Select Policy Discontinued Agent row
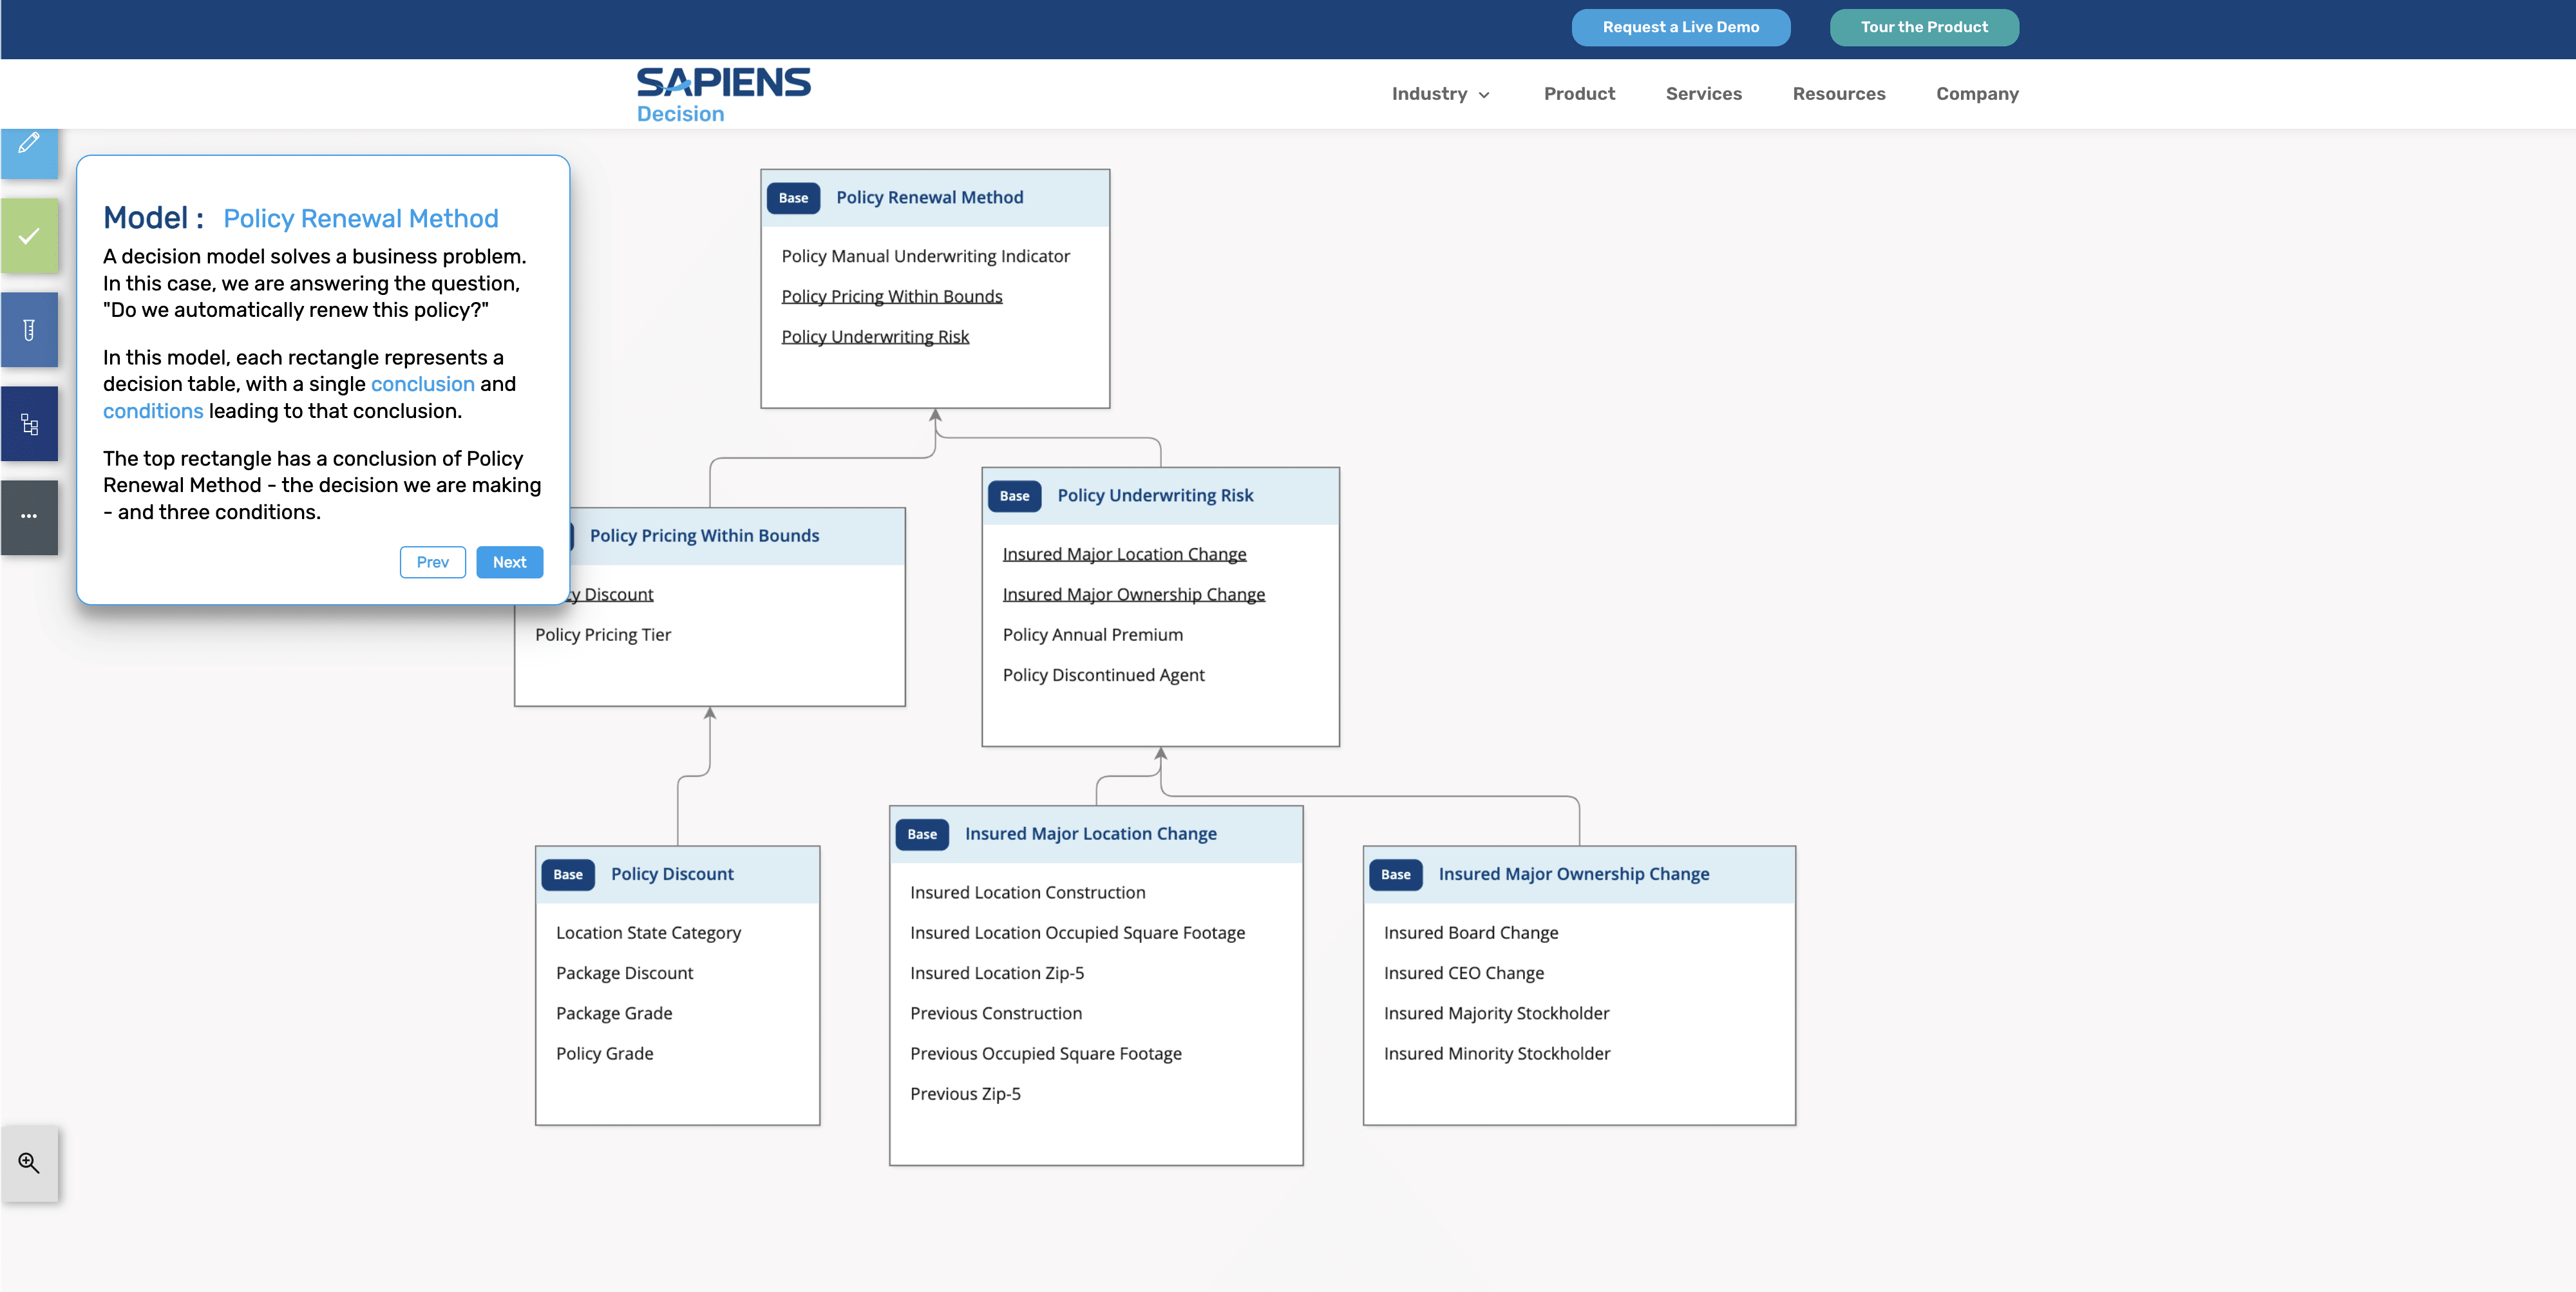 tap(1103, 675)
